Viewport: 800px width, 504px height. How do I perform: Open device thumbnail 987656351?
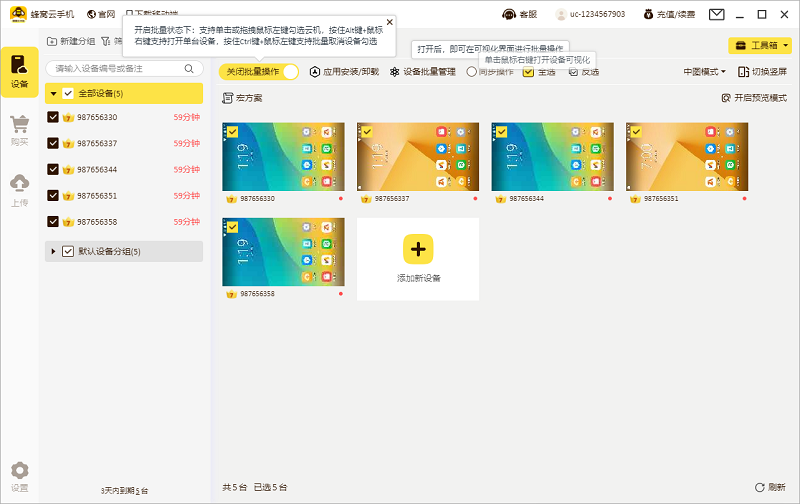click(687, 157)
